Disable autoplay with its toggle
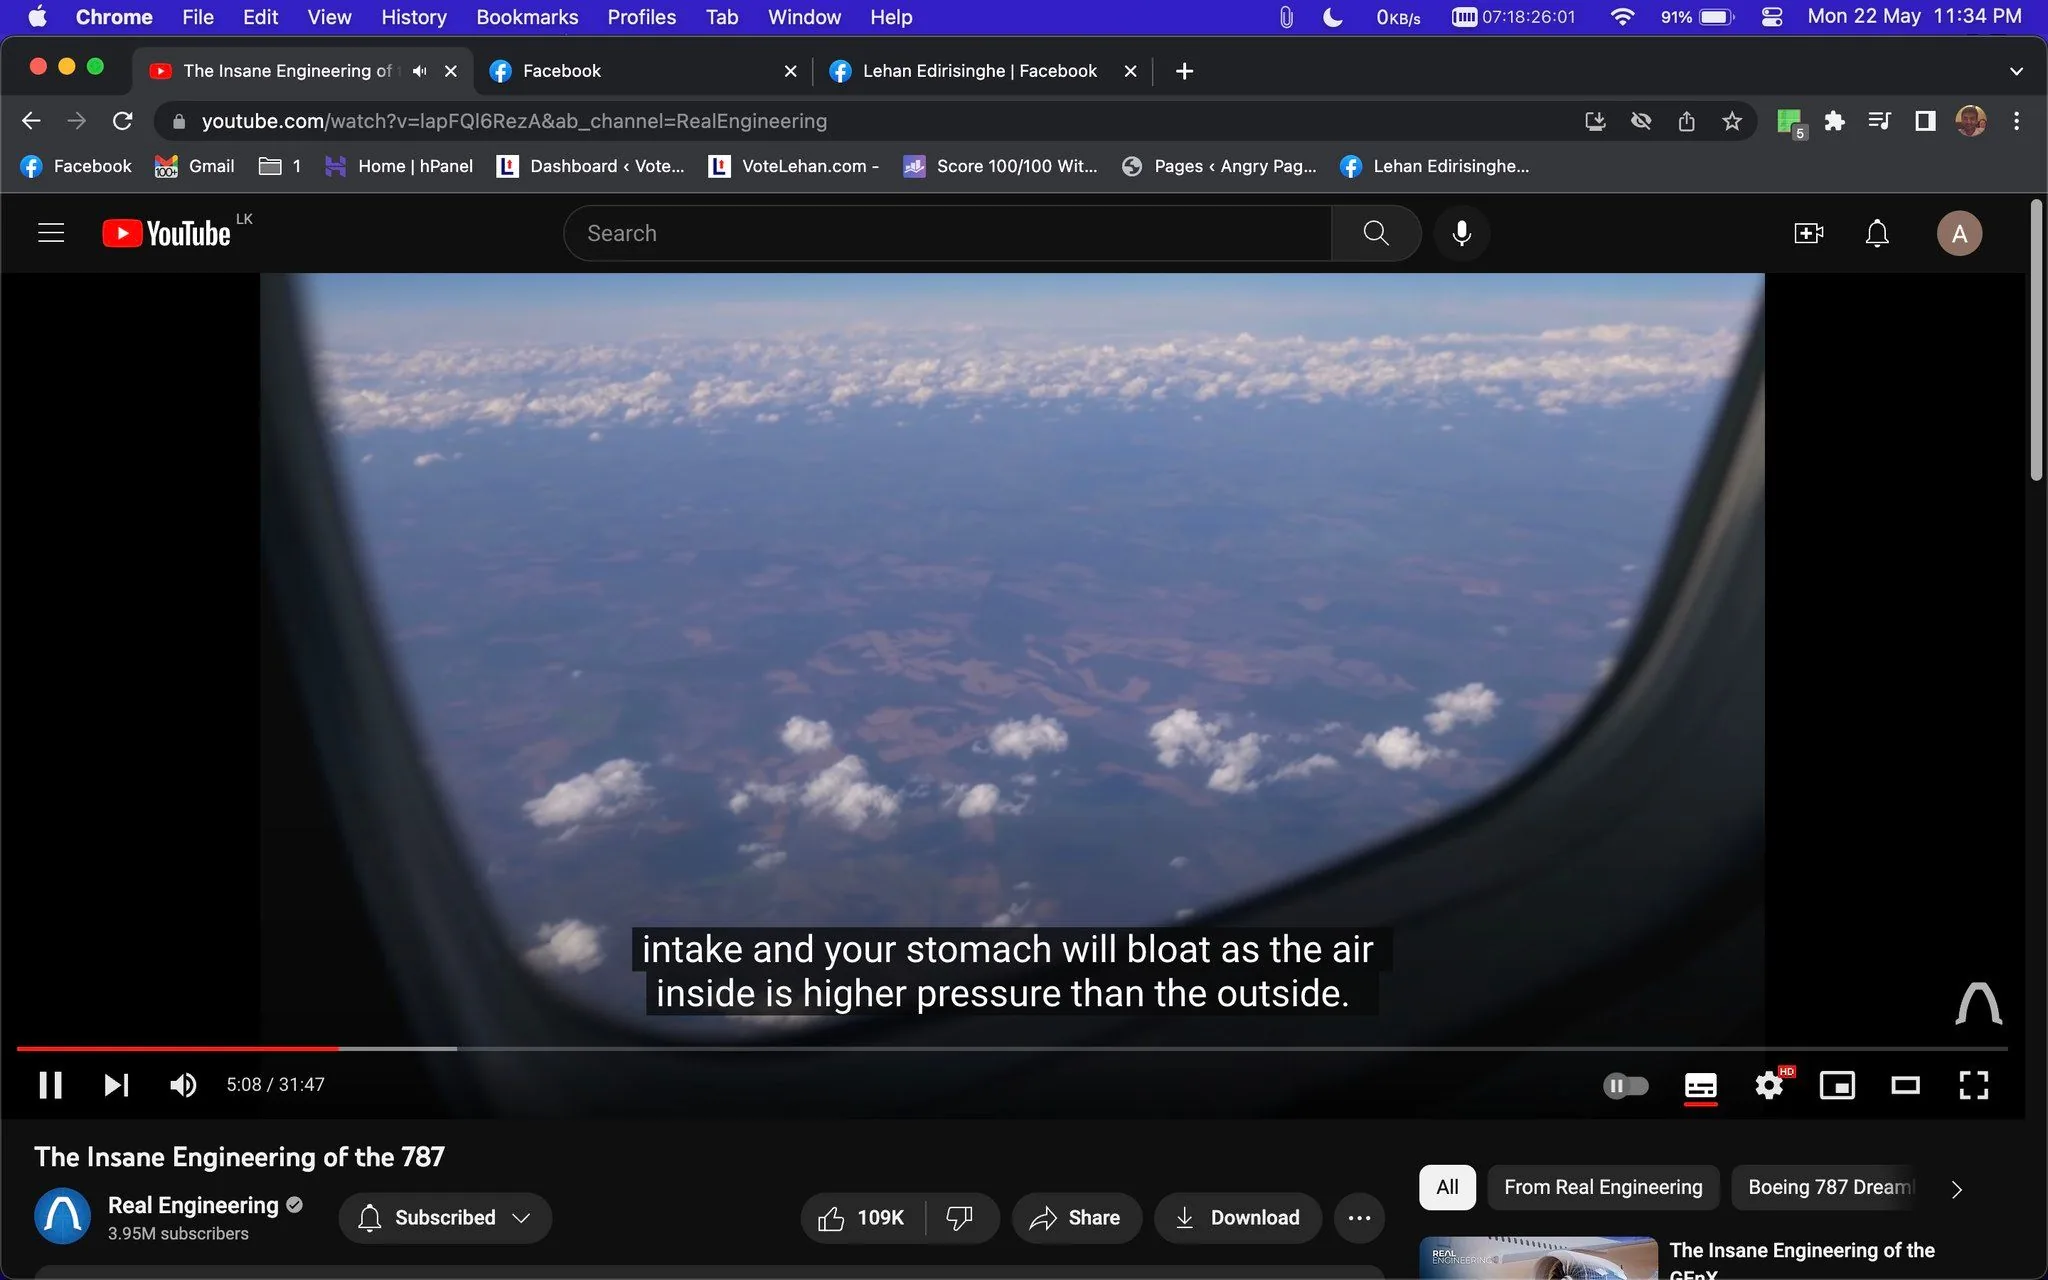The width and height of the screenshot is (2048, 1280). tap(1625, 1085)
